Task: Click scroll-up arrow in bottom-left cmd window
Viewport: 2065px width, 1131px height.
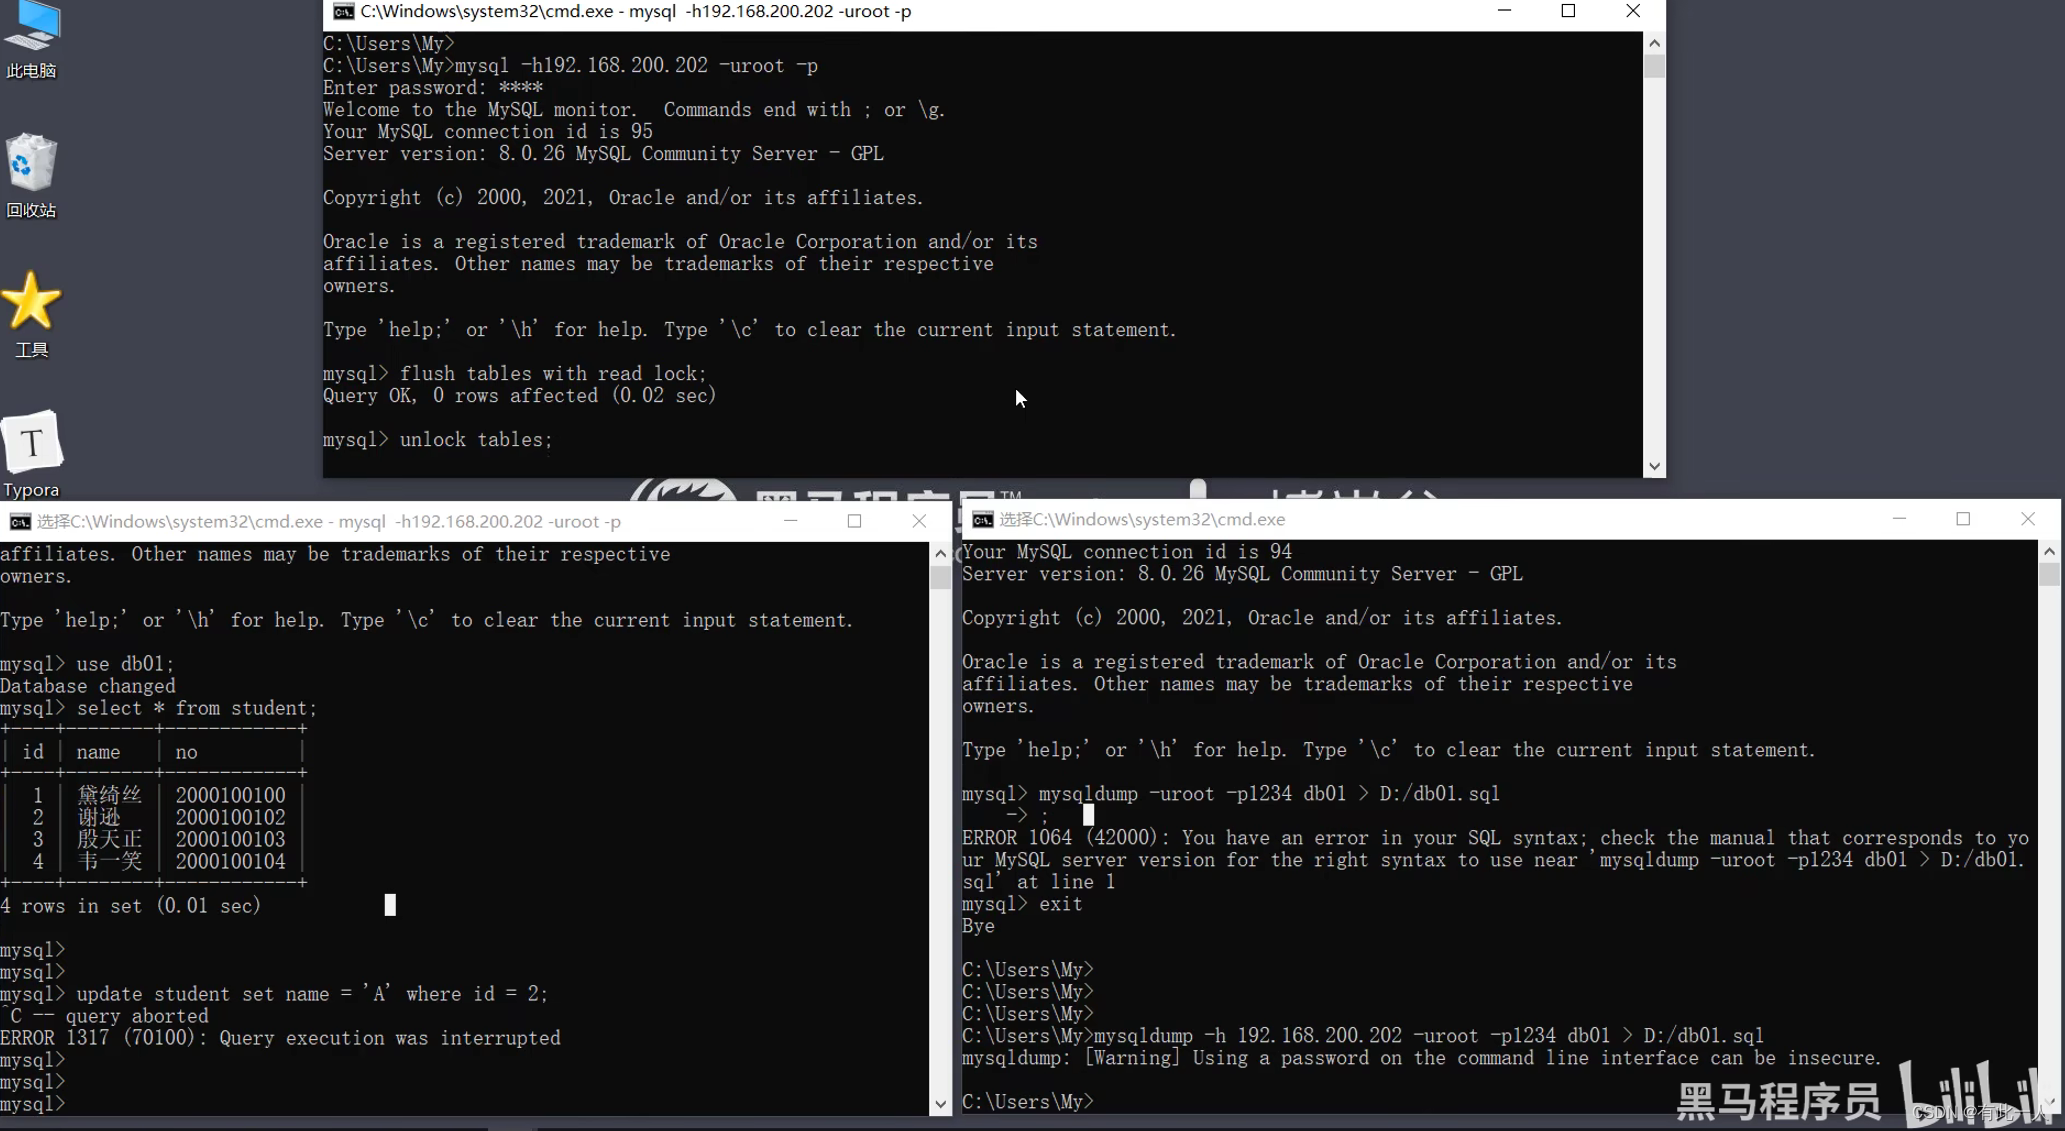Action: coord(940,553)
